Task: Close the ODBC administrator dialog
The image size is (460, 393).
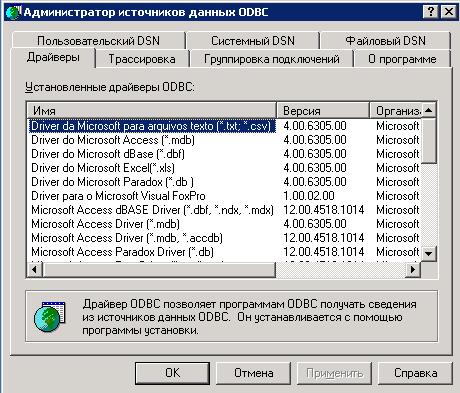Action: tap(449, 12)
